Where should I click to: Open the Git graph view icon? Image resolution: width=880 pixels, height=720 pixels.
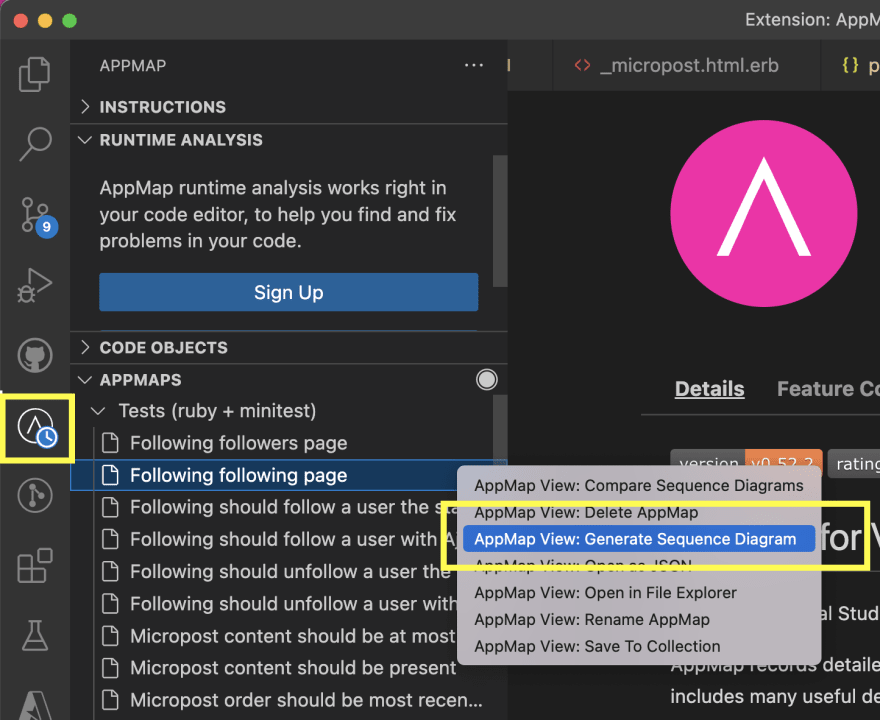click(35, 496)
